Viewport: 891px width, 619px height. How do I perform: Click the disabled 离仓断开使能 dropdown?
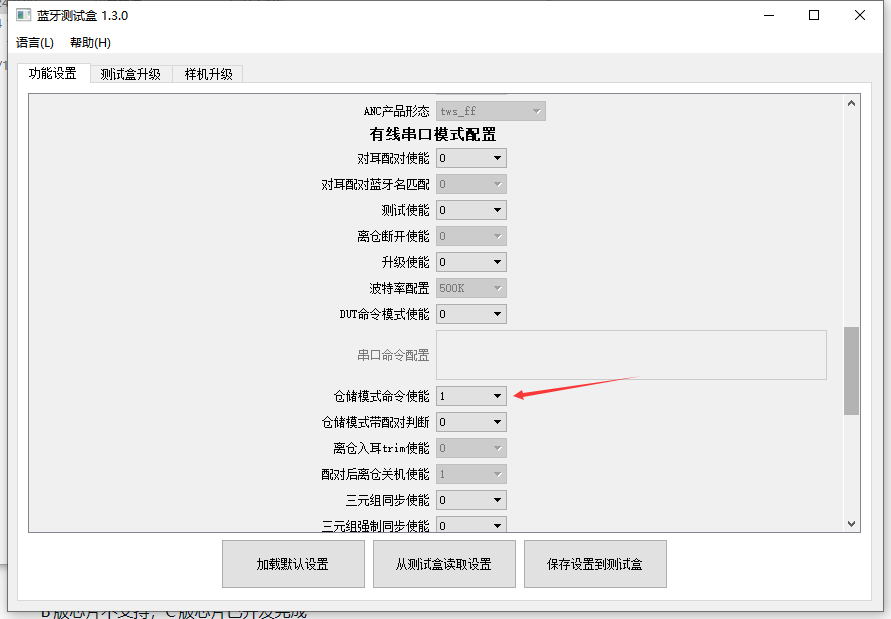coord(471,236)
